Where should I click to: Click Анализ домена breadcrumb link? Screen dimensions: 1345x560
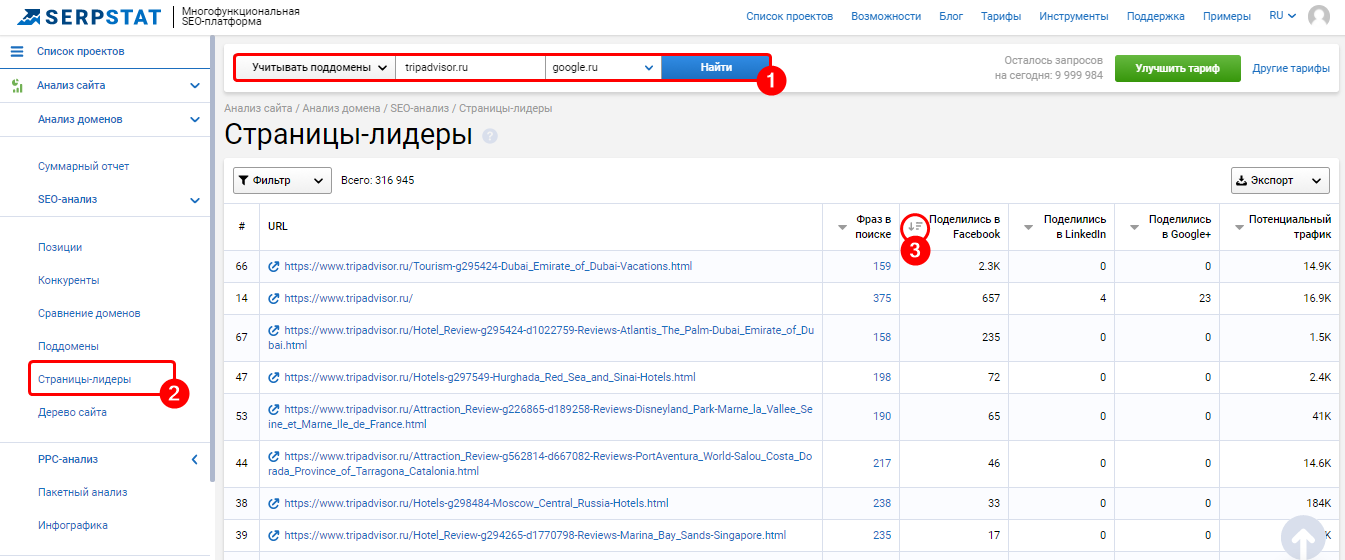coord(341,108)
